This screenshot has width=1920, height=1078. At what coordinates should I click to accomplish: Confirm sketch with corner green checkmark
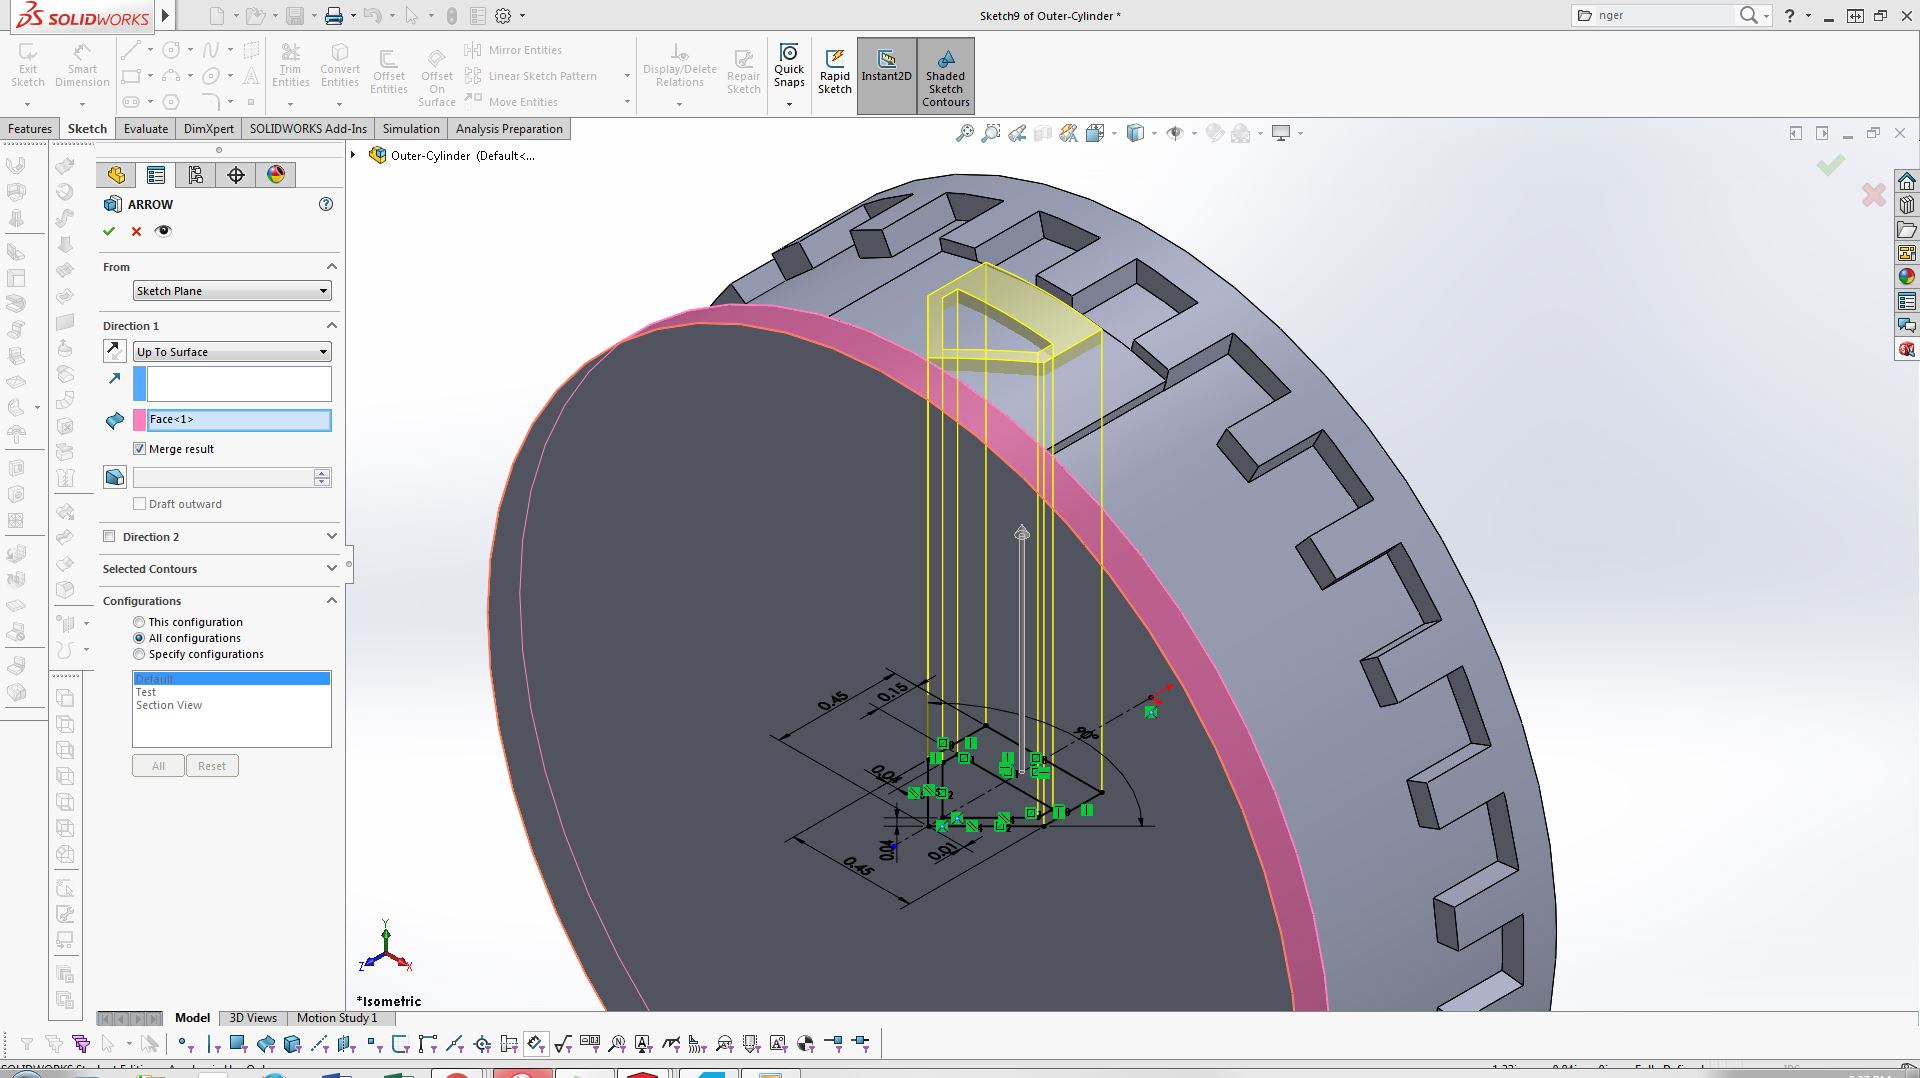1831,165
